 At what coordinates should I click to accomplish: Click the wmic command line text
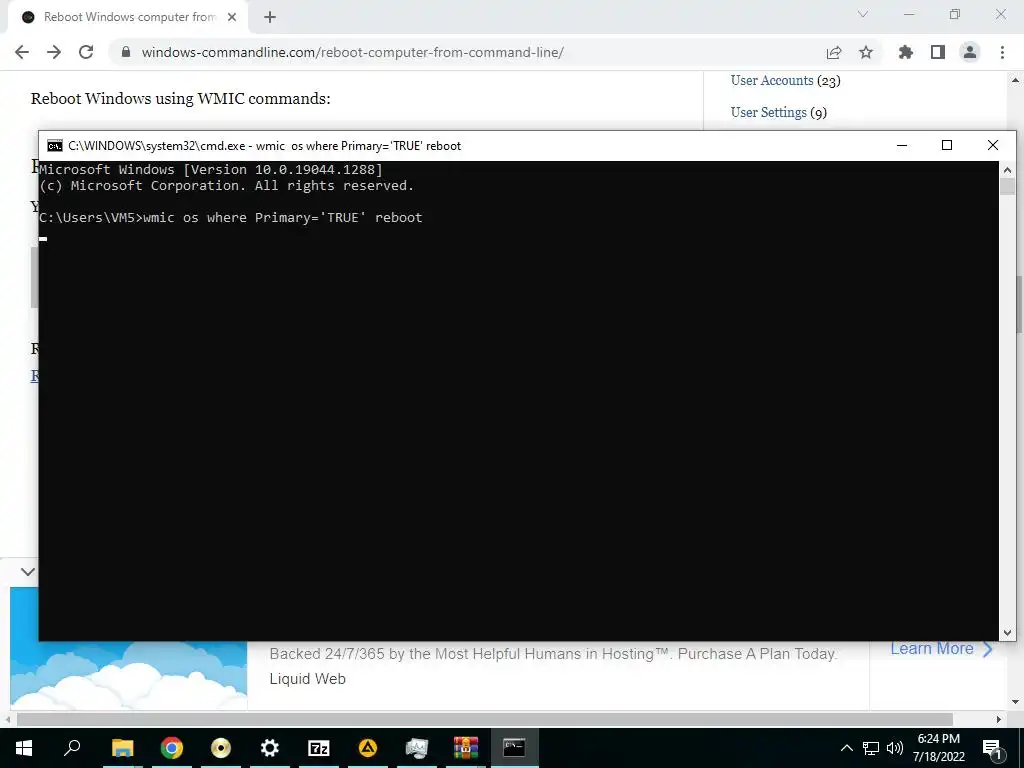283,217
